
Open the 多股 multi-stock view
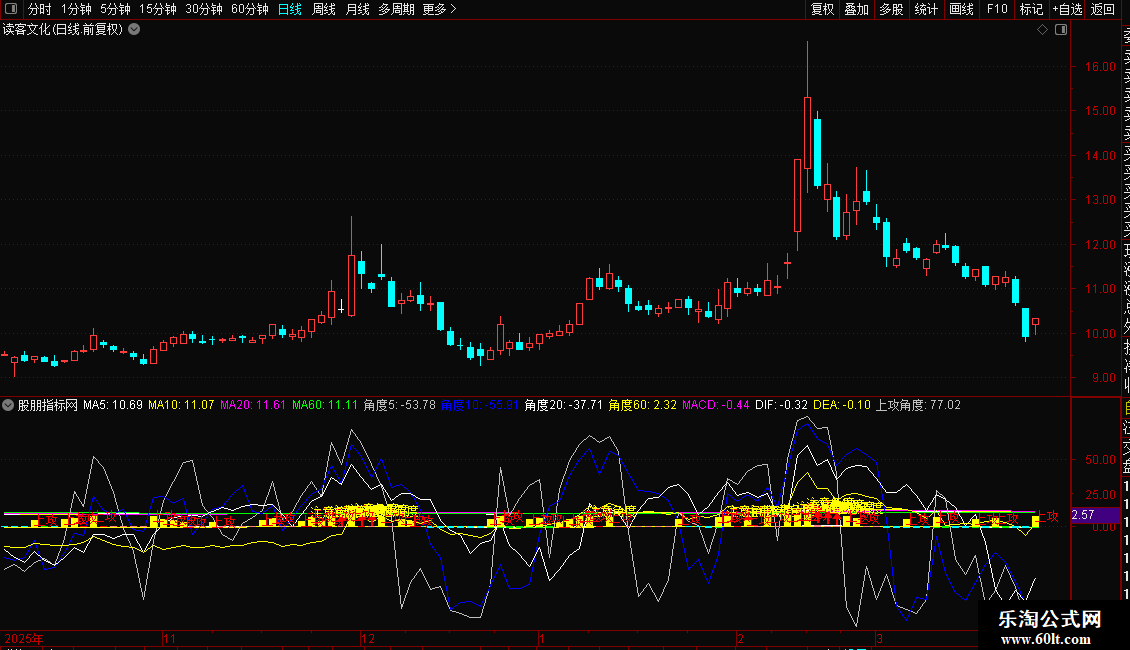click(891, 9)
